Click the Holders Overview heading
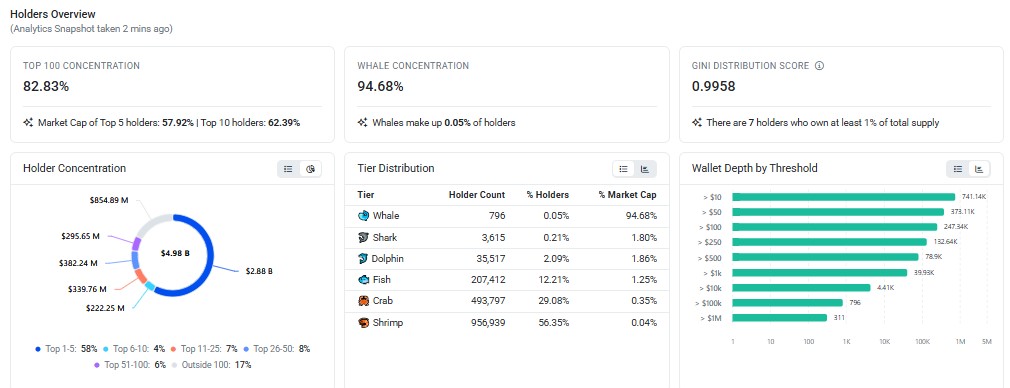Image resolution: width=1010 pixels, height=388 pixels. pyautogui.click(x=53, y=14)
